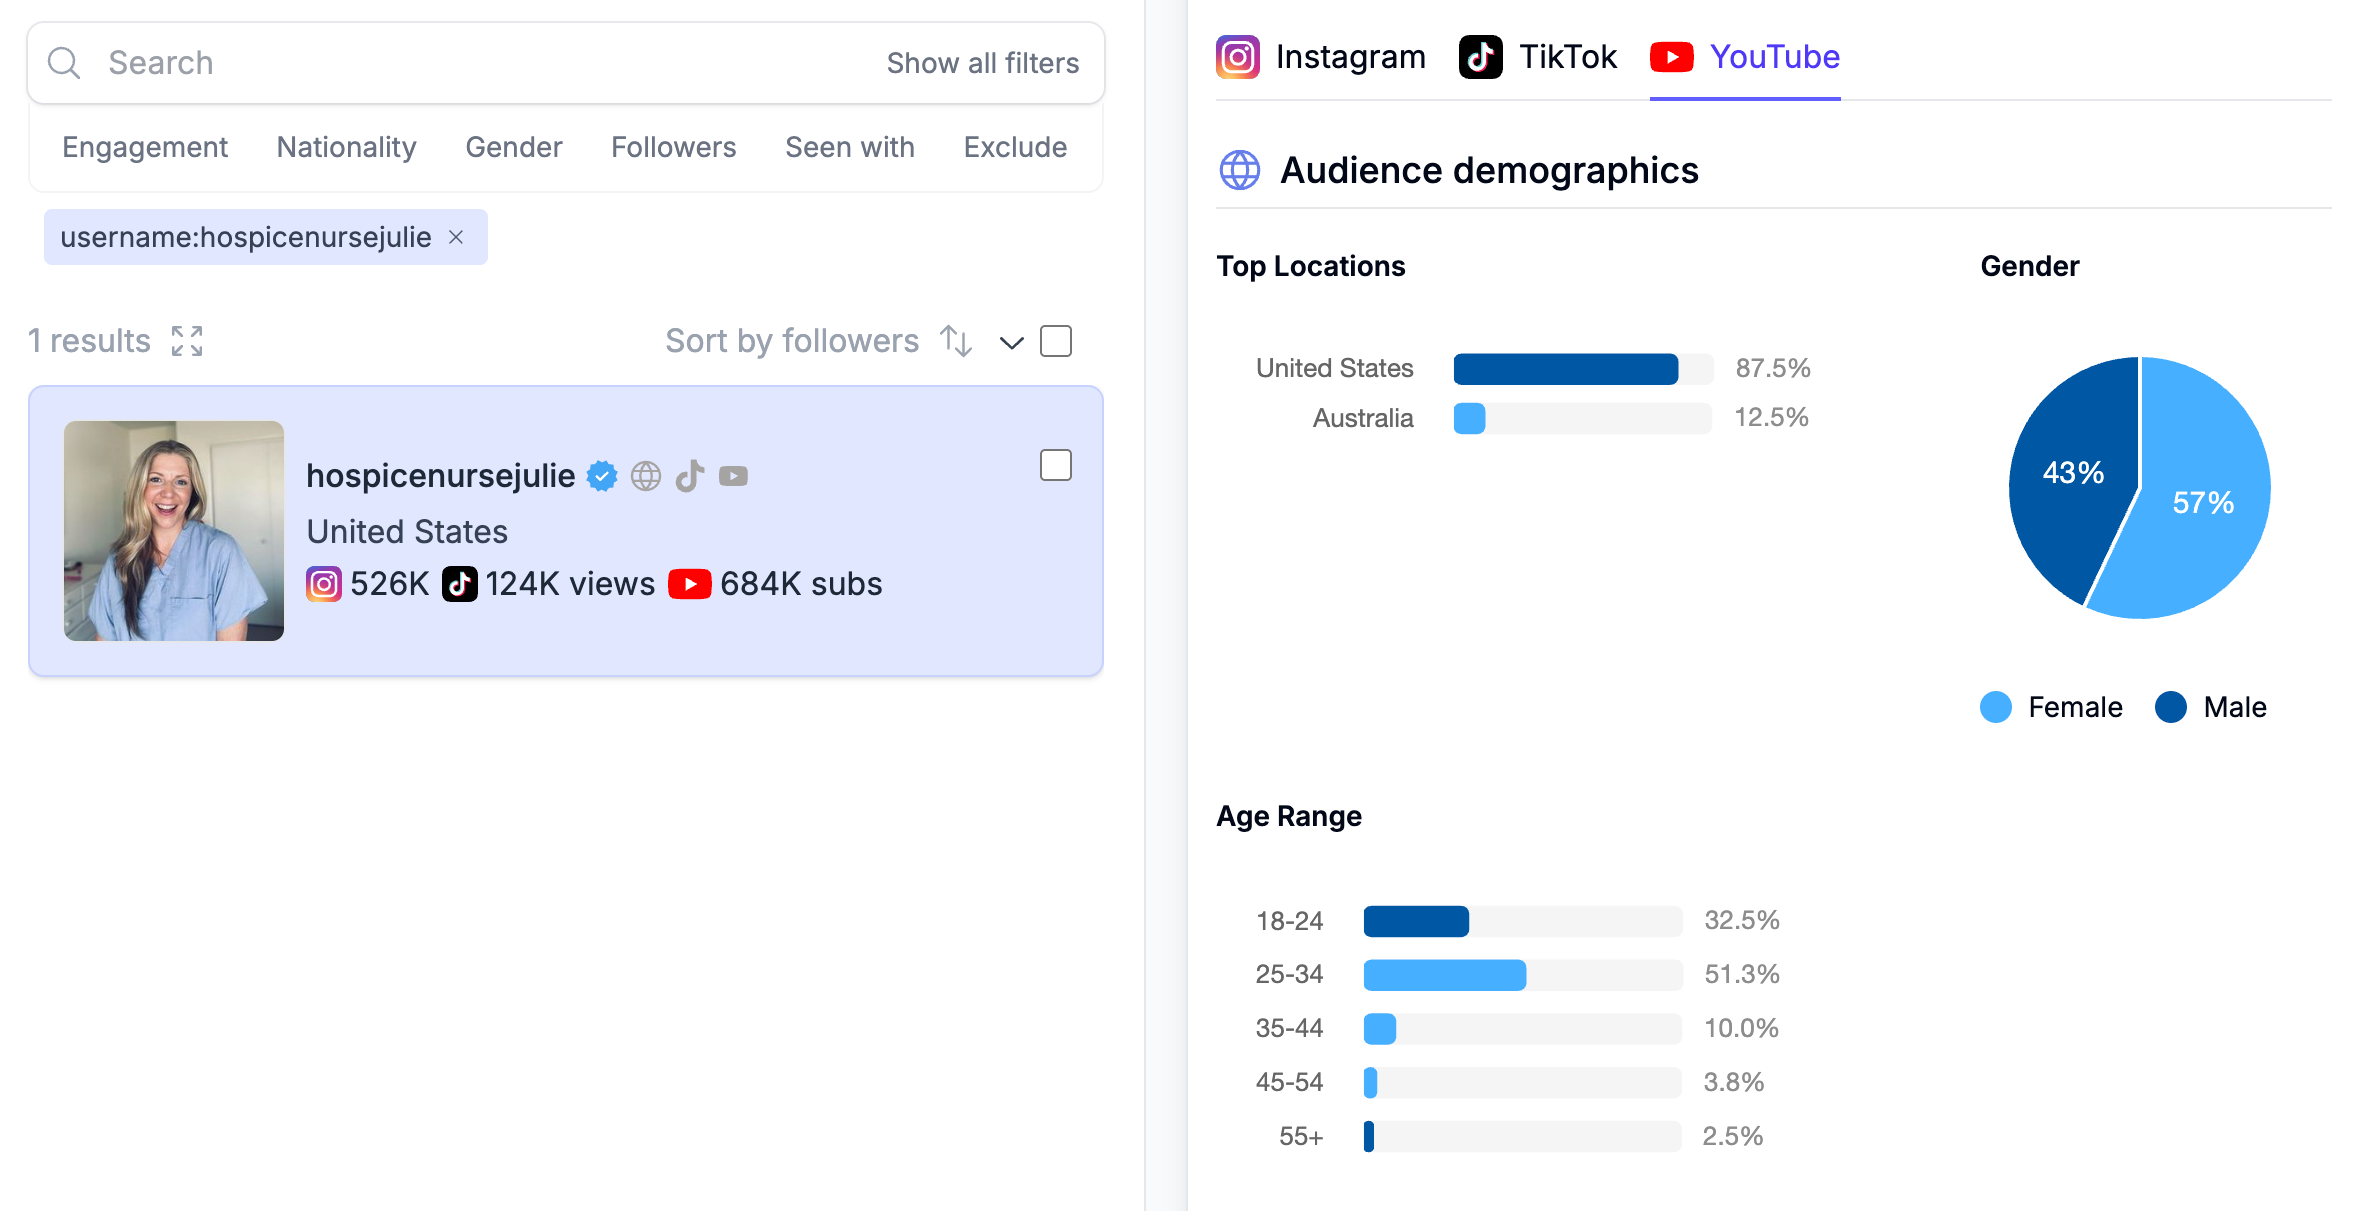Click the search magnifier icon
This screenshot has width=2360, height=1211.
64,63
